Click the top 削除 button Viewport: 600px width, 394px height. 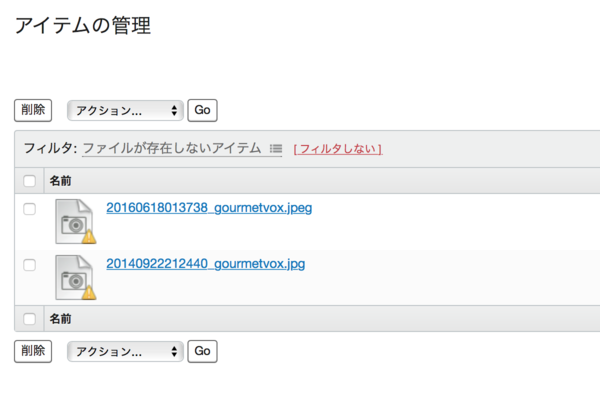(x=33, y=111)
